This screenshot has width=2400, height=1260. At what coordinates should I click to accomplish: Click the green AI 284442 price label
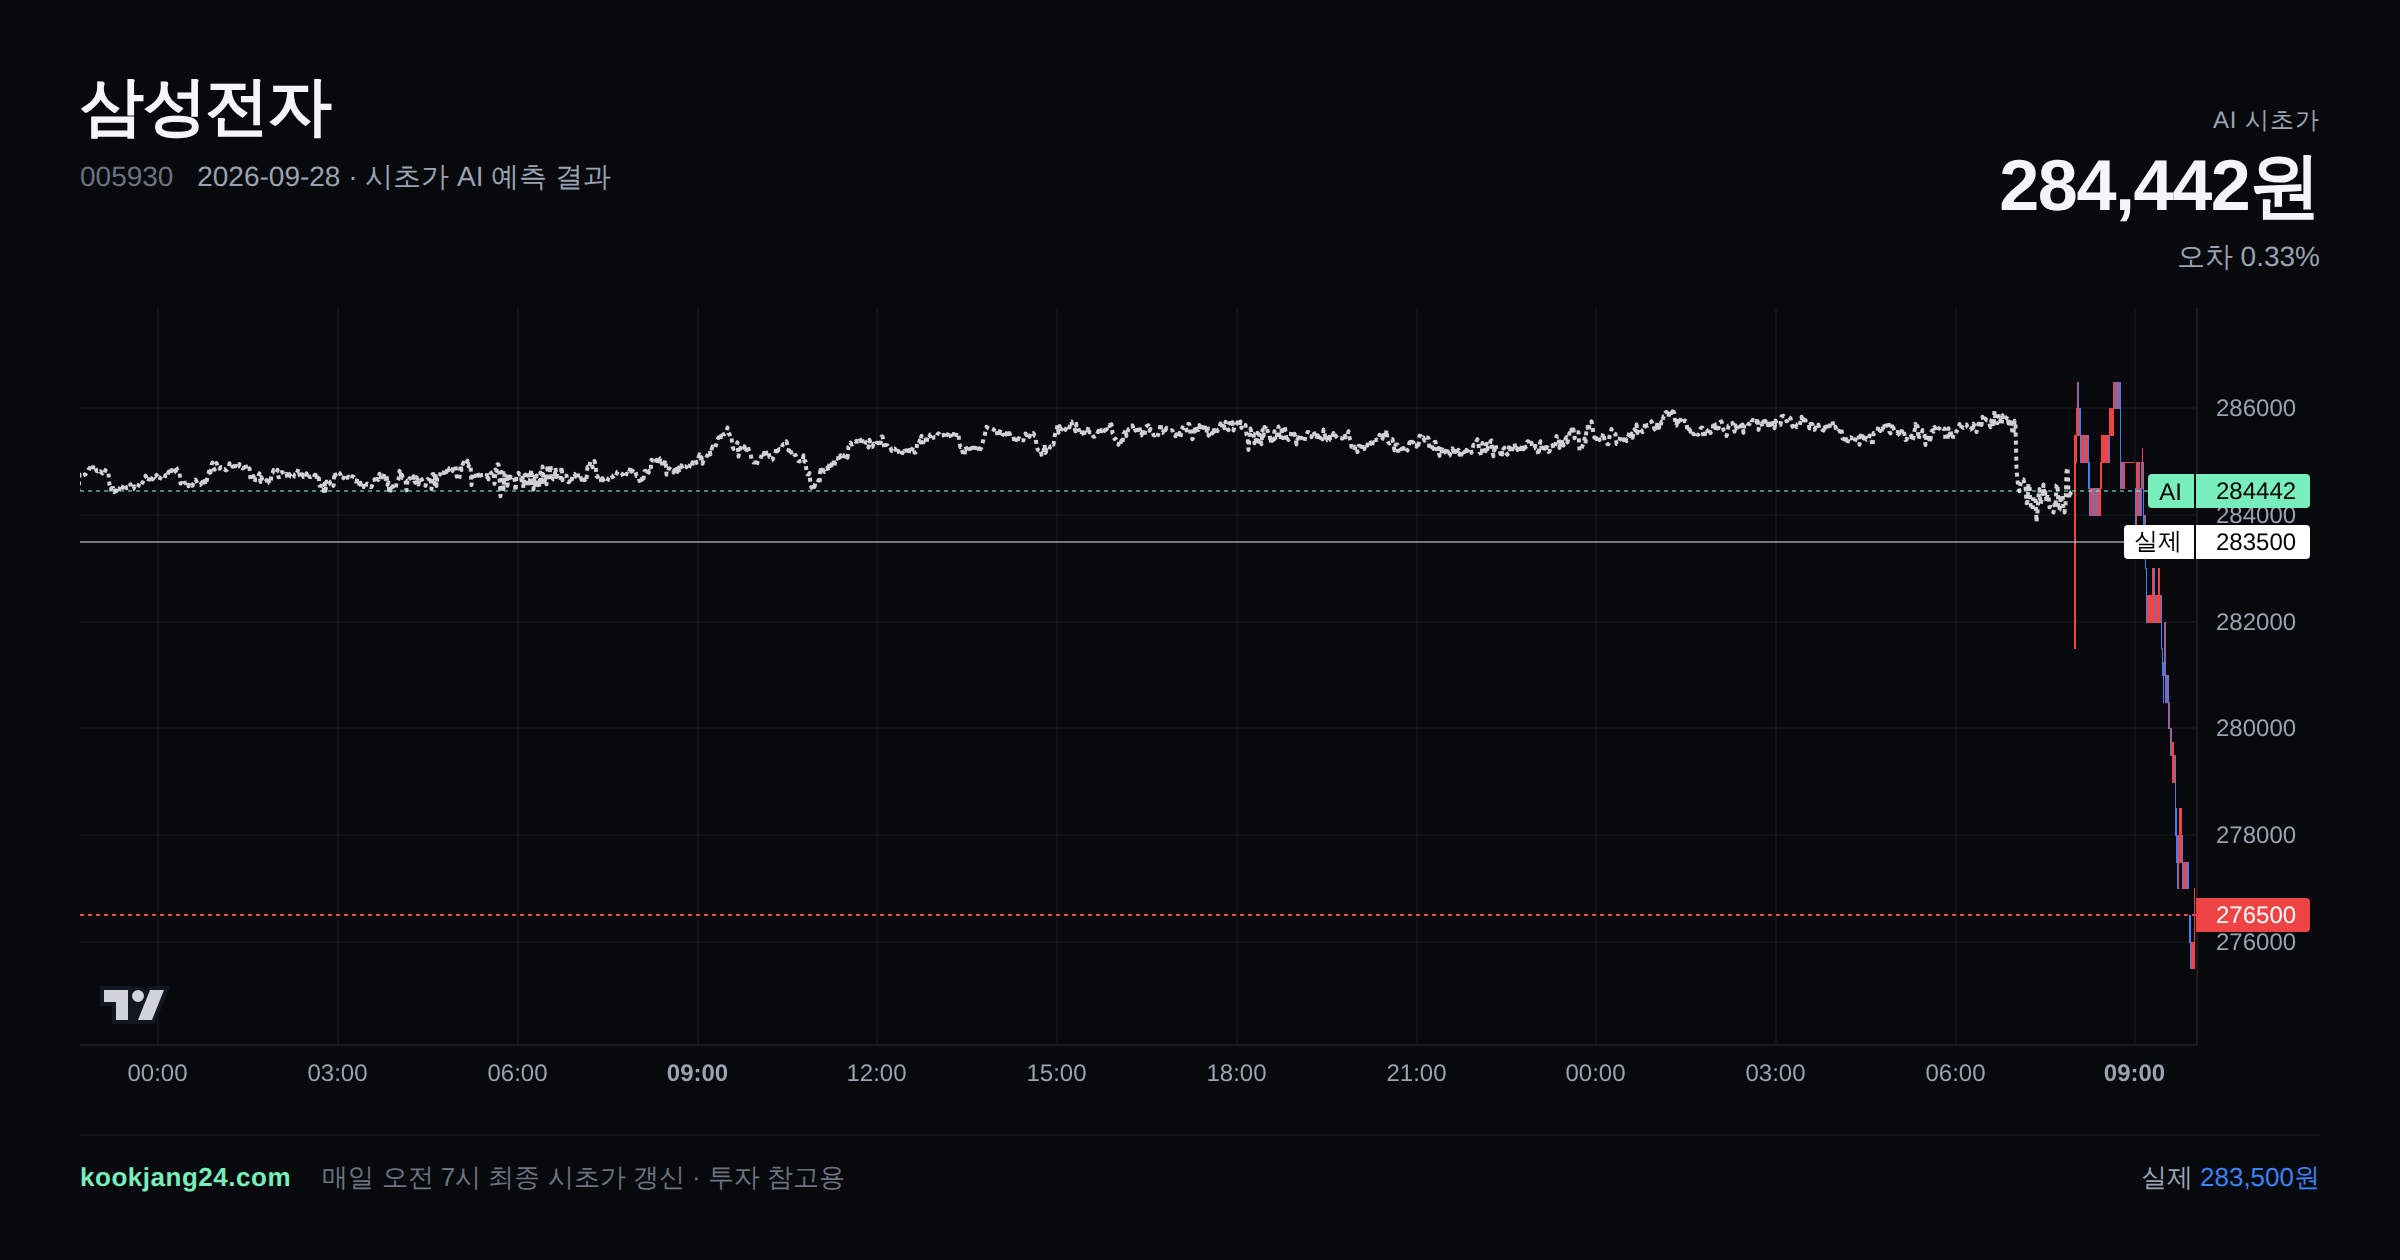pyautogui.click(x=2228, y=491)
